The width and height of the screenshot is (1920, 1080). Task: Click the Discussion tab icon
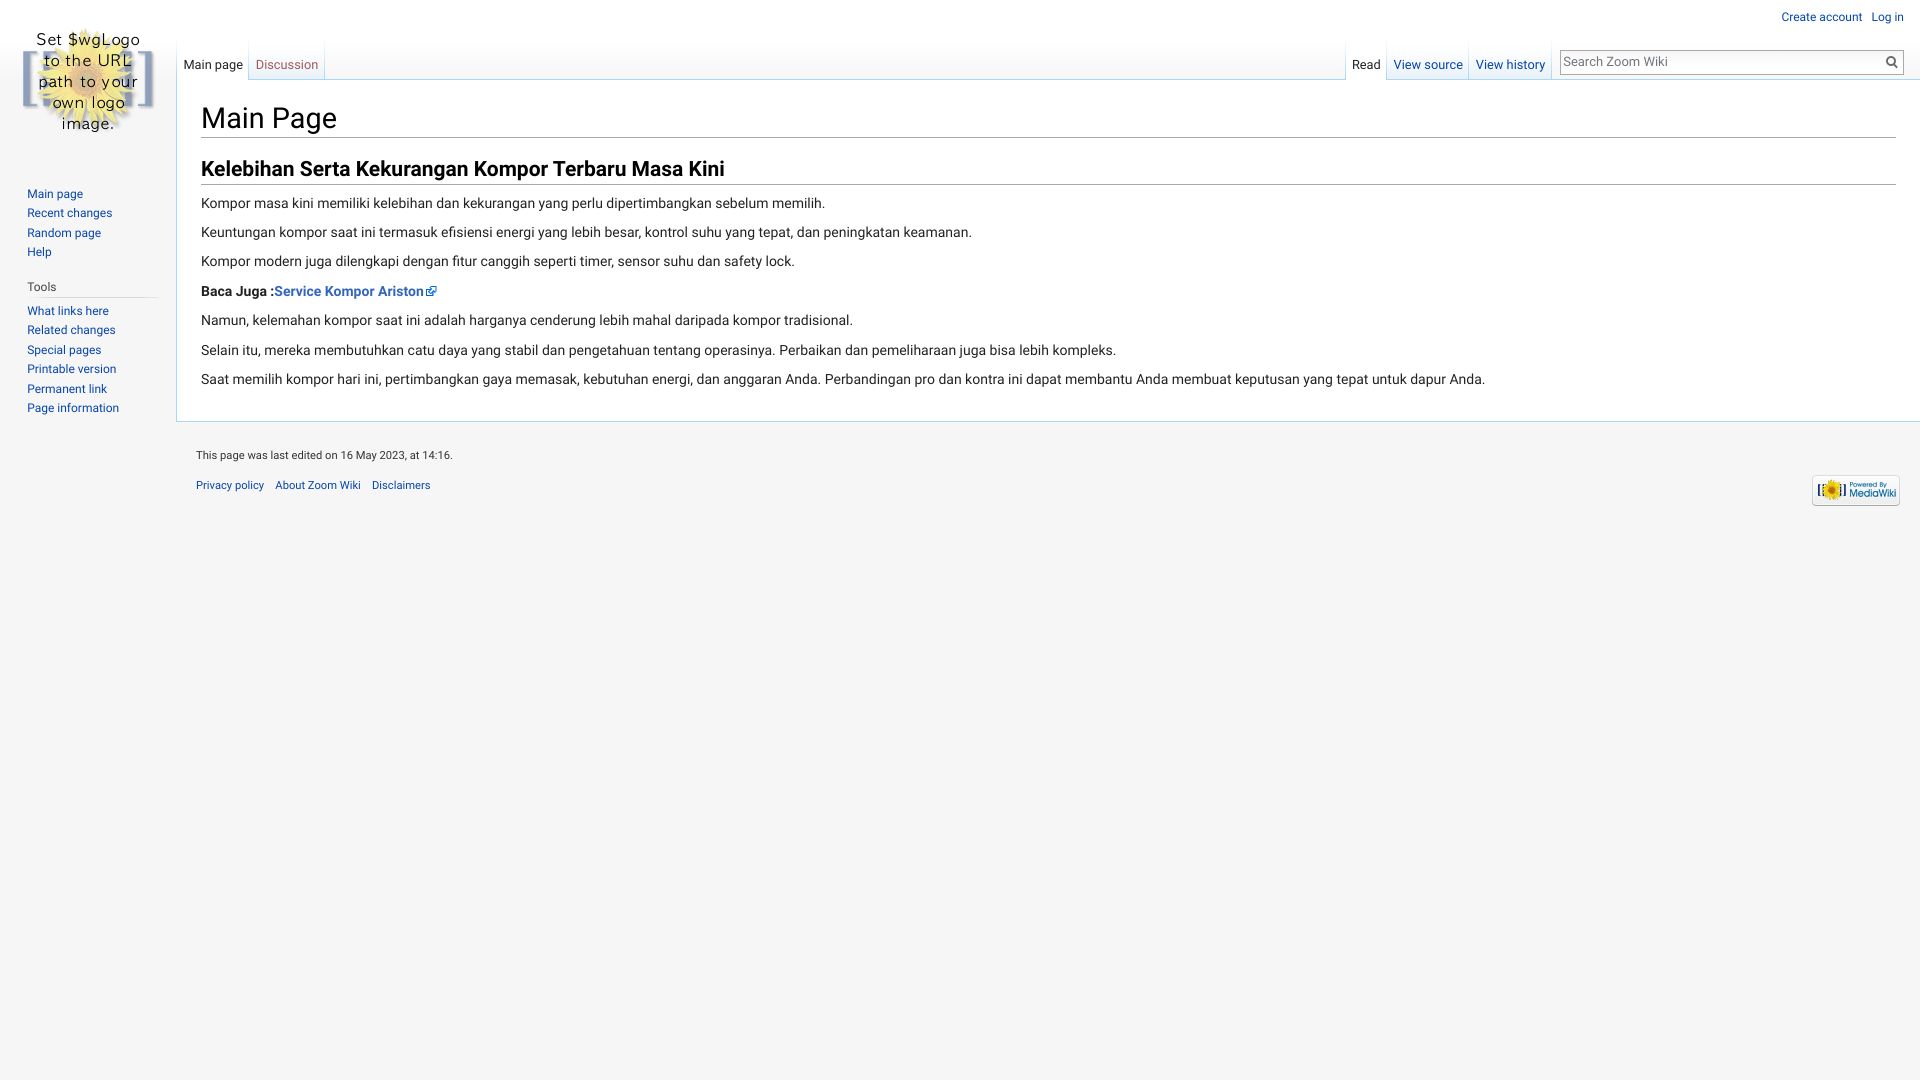click(x=286, y=63)
